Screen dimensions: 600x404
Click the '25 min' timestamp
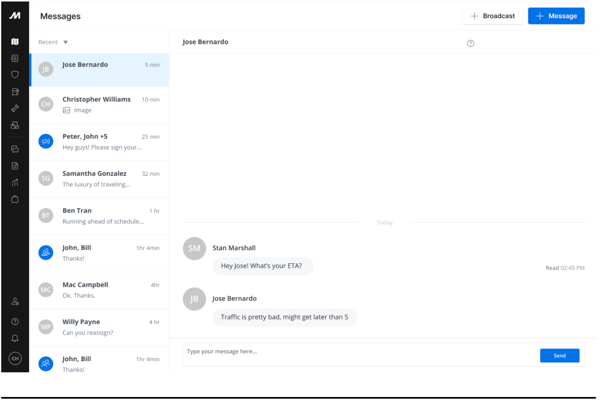click(x=150, y=137)
